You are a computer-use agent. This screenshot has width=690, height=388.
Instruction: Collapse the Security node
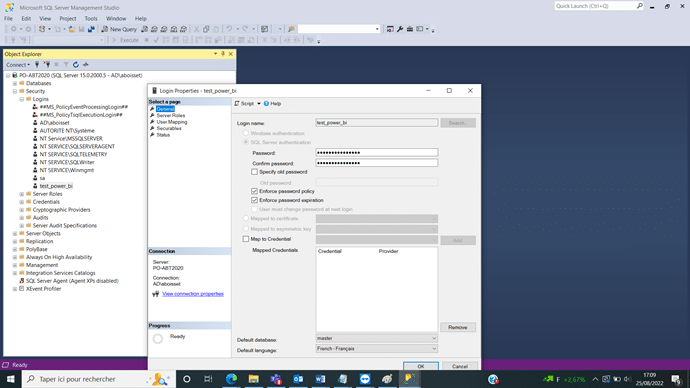point(15,91)
